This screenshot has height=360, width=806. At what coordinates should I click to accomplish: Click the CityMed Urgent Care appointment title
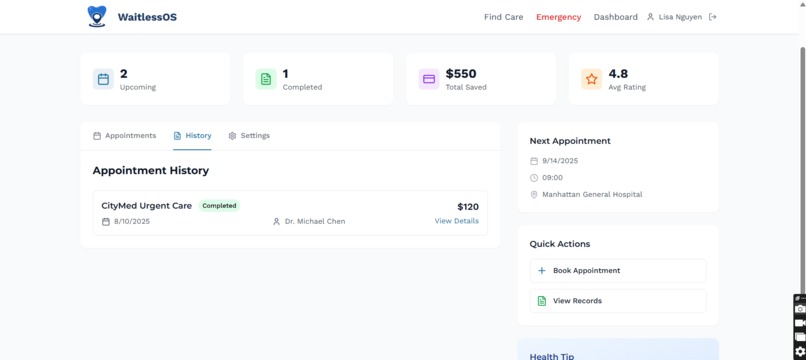(146, 206)
